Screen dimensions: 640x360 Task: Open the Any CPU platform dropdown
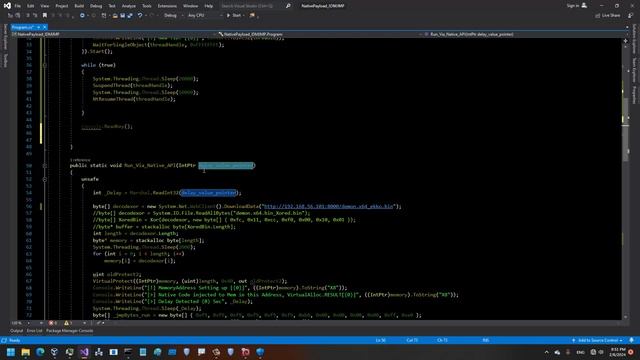tap(204, 16)
